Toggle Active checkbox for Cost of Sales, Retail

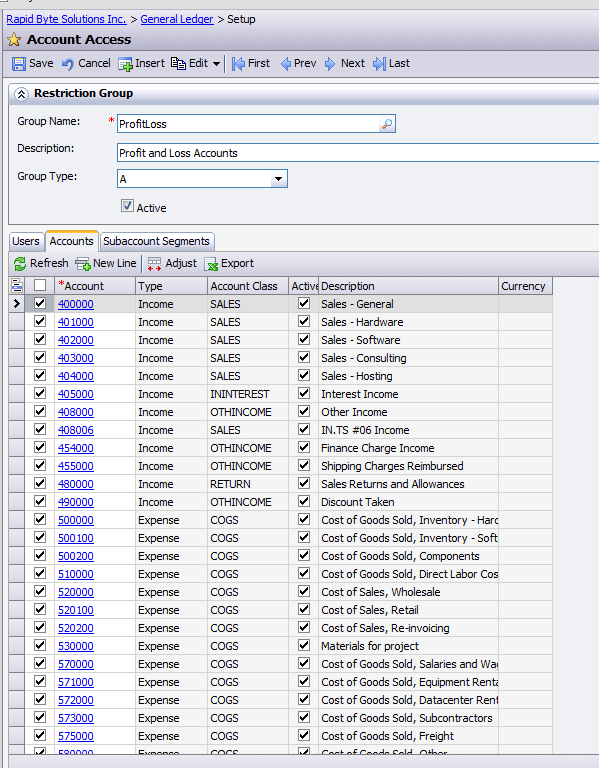(x=304, y=609)
